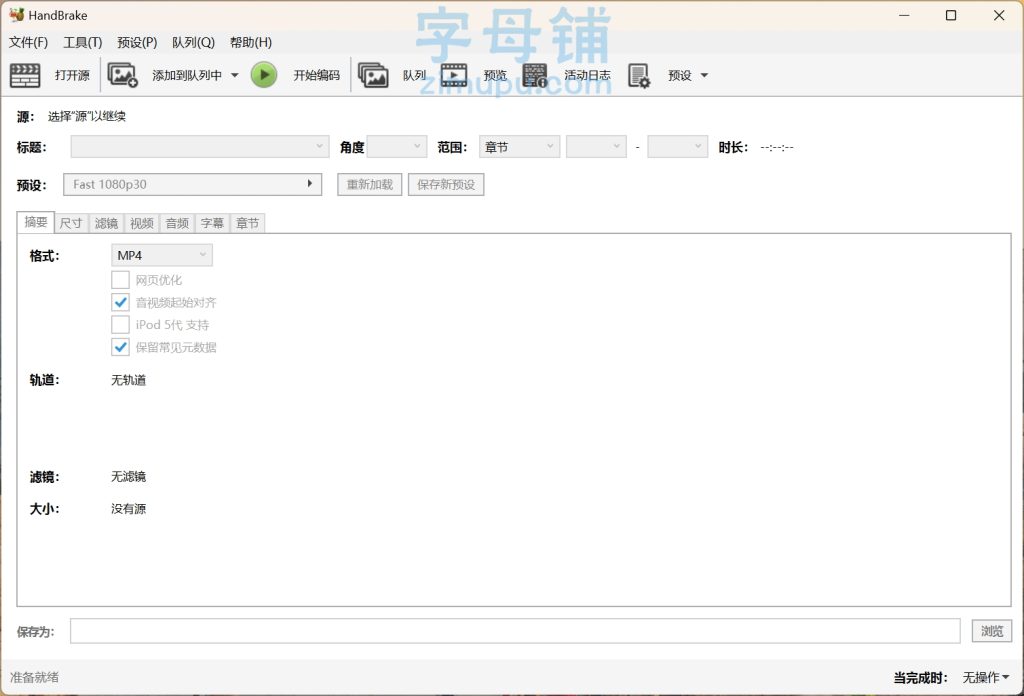
Task: Enable the iPod 5代 支持 checkbox
Action: click(120, 324)
